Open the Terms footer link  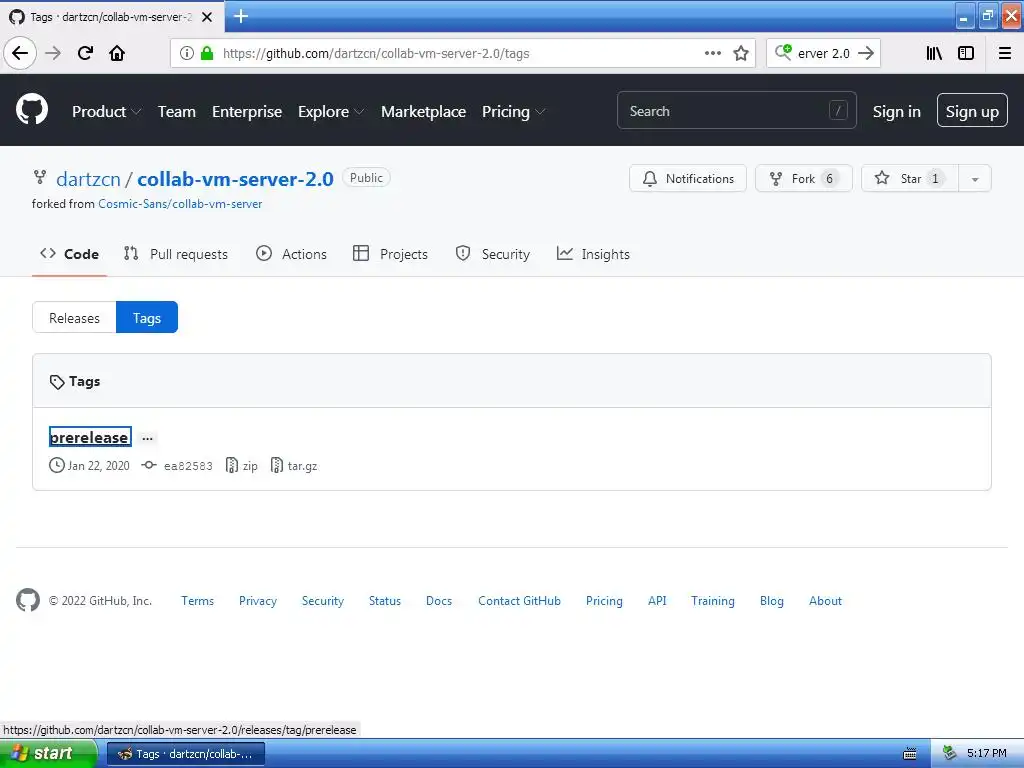(x=197, y=601)
